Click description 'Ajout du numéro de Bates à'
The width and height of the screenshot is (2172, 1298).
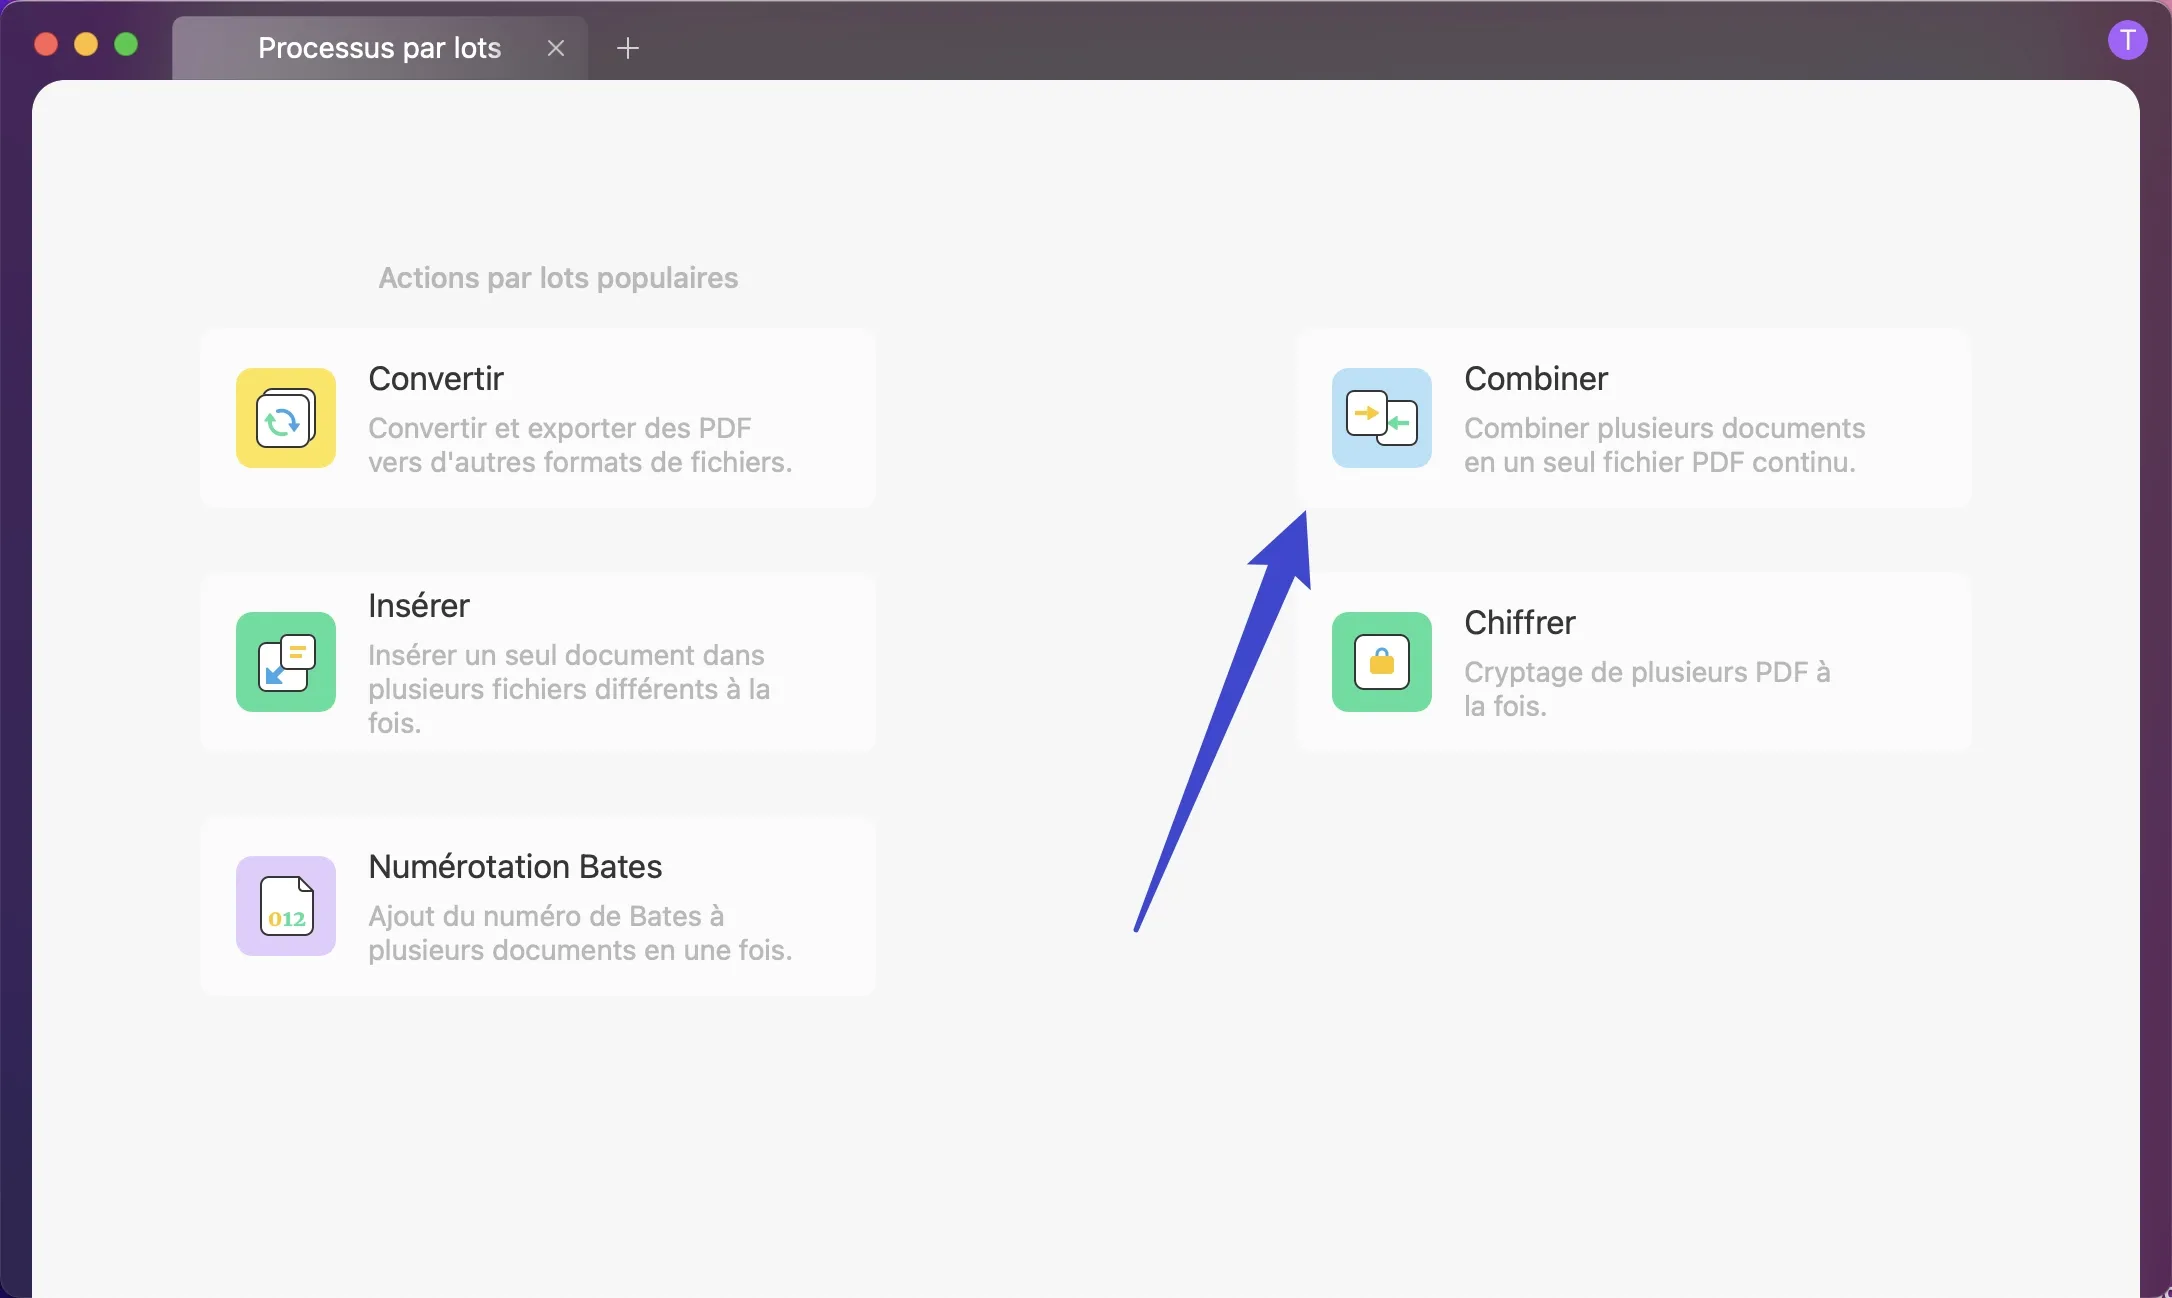pyautogui.click(x=546, y=916)
